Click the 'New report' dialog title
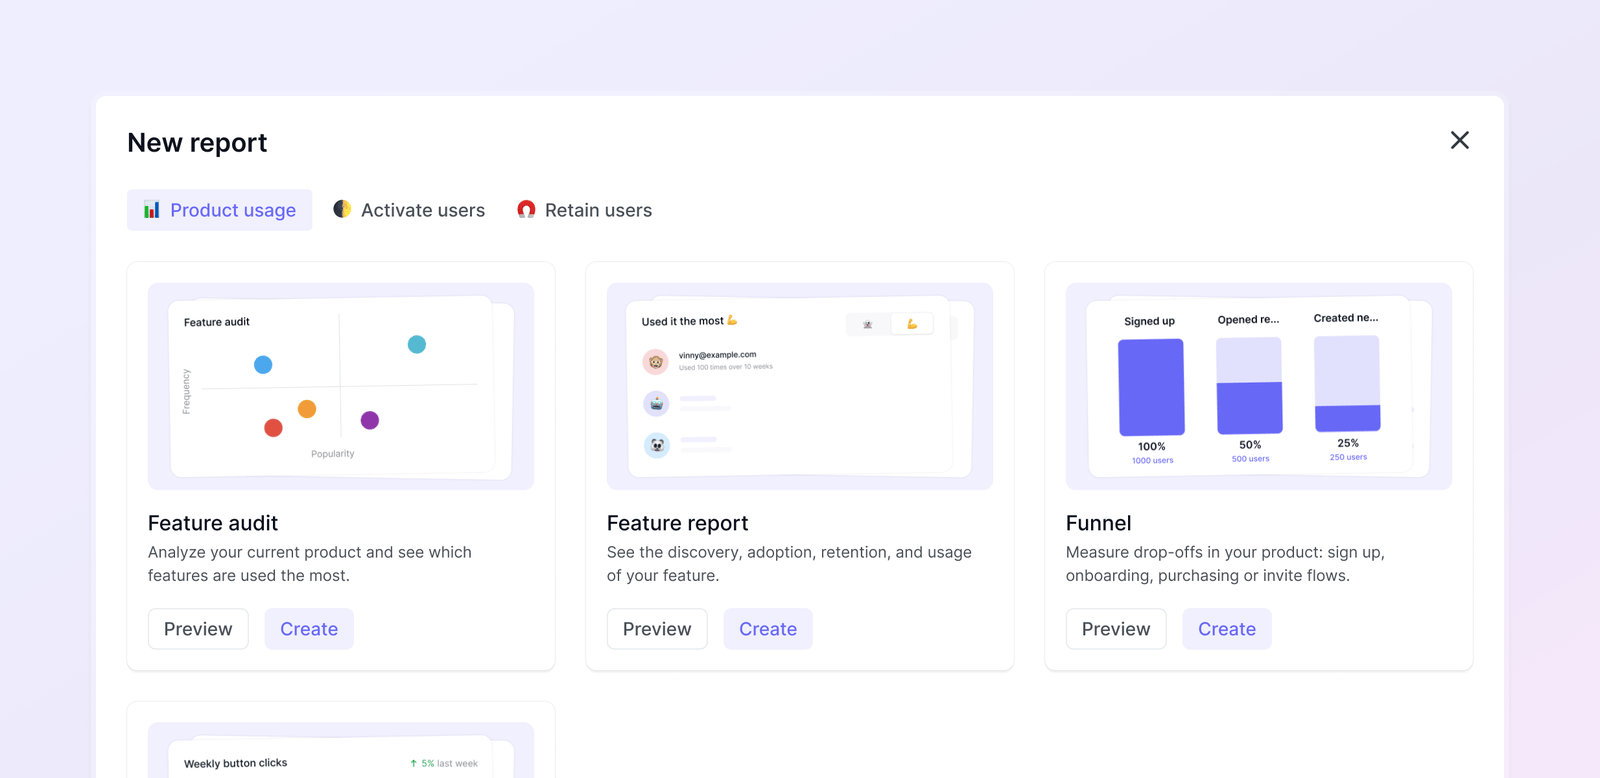The image size is (1600, 778). coord(197,143)
